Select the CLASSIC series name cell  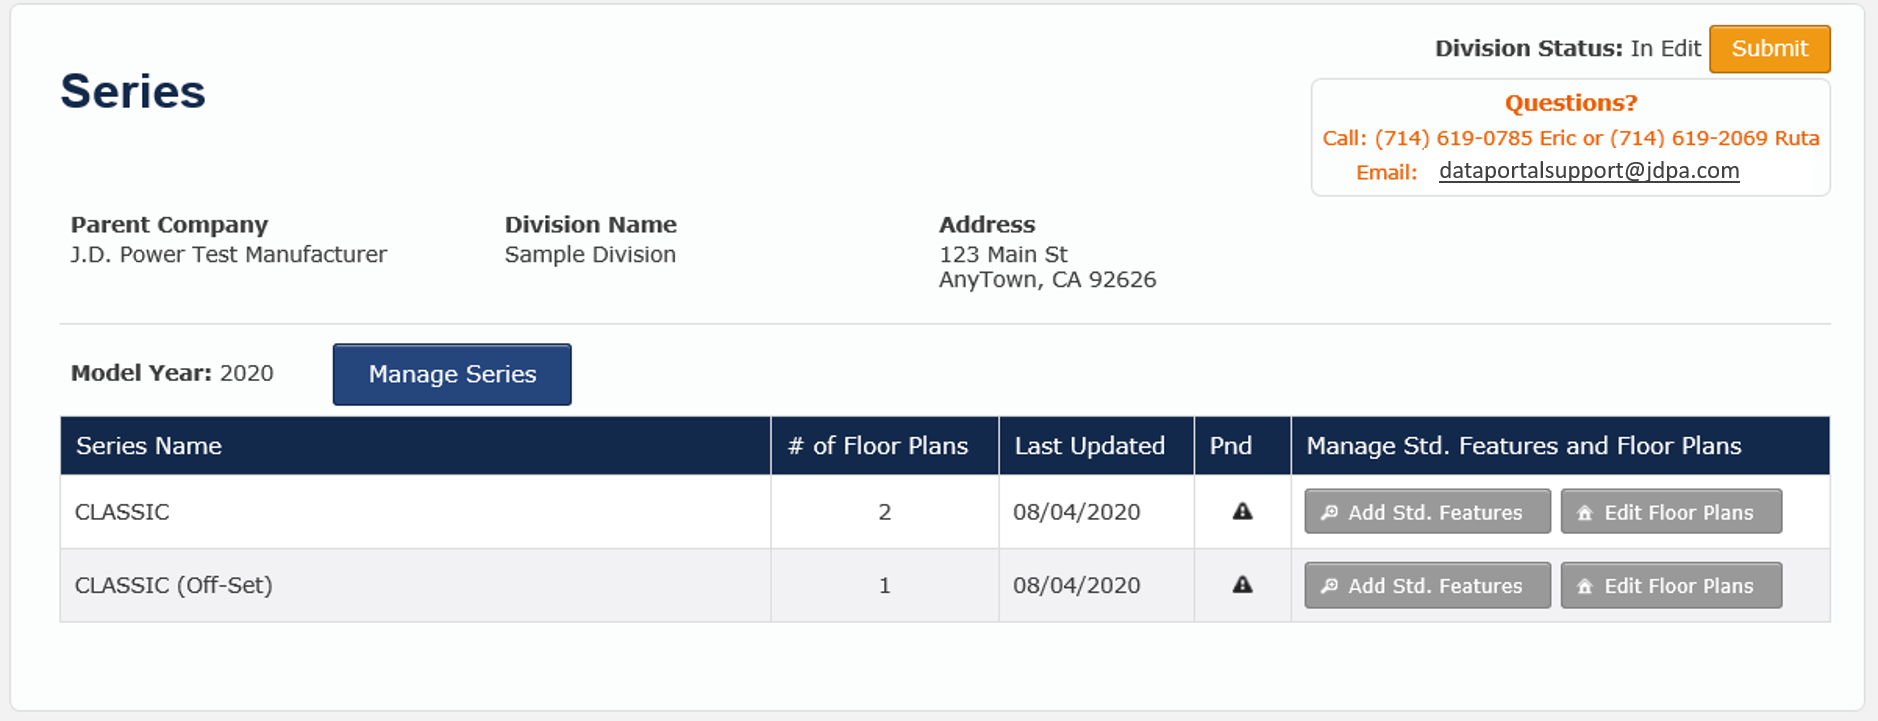(122, 512)
